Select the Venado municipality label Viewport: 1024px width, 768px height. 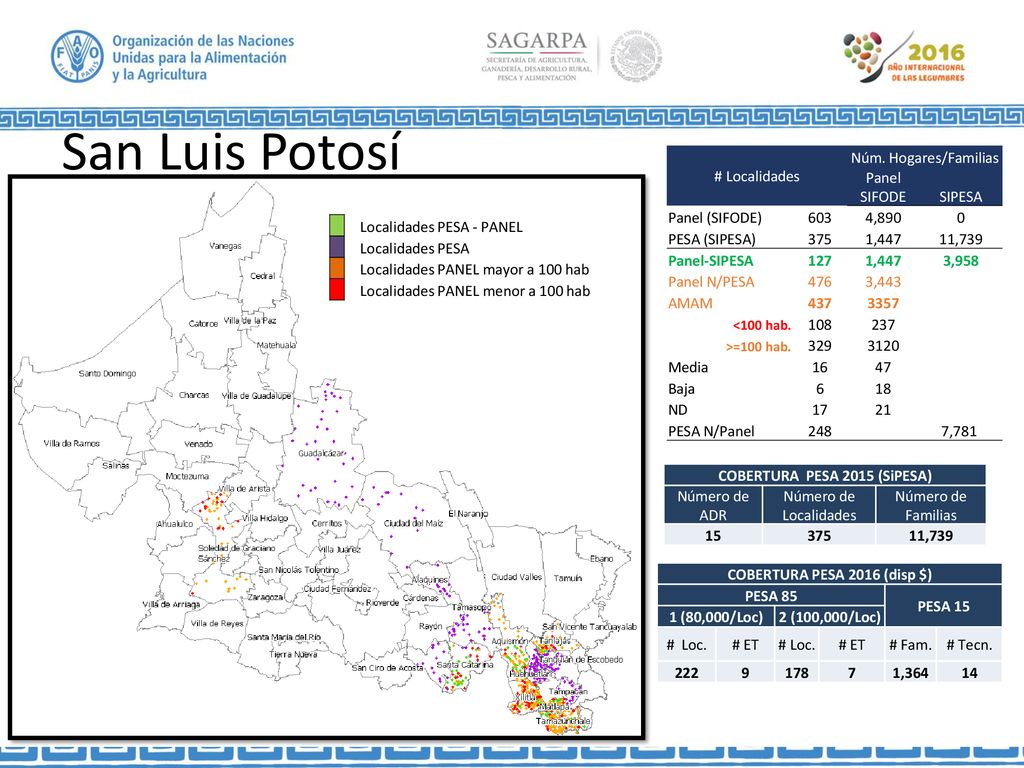click(199, 444)
